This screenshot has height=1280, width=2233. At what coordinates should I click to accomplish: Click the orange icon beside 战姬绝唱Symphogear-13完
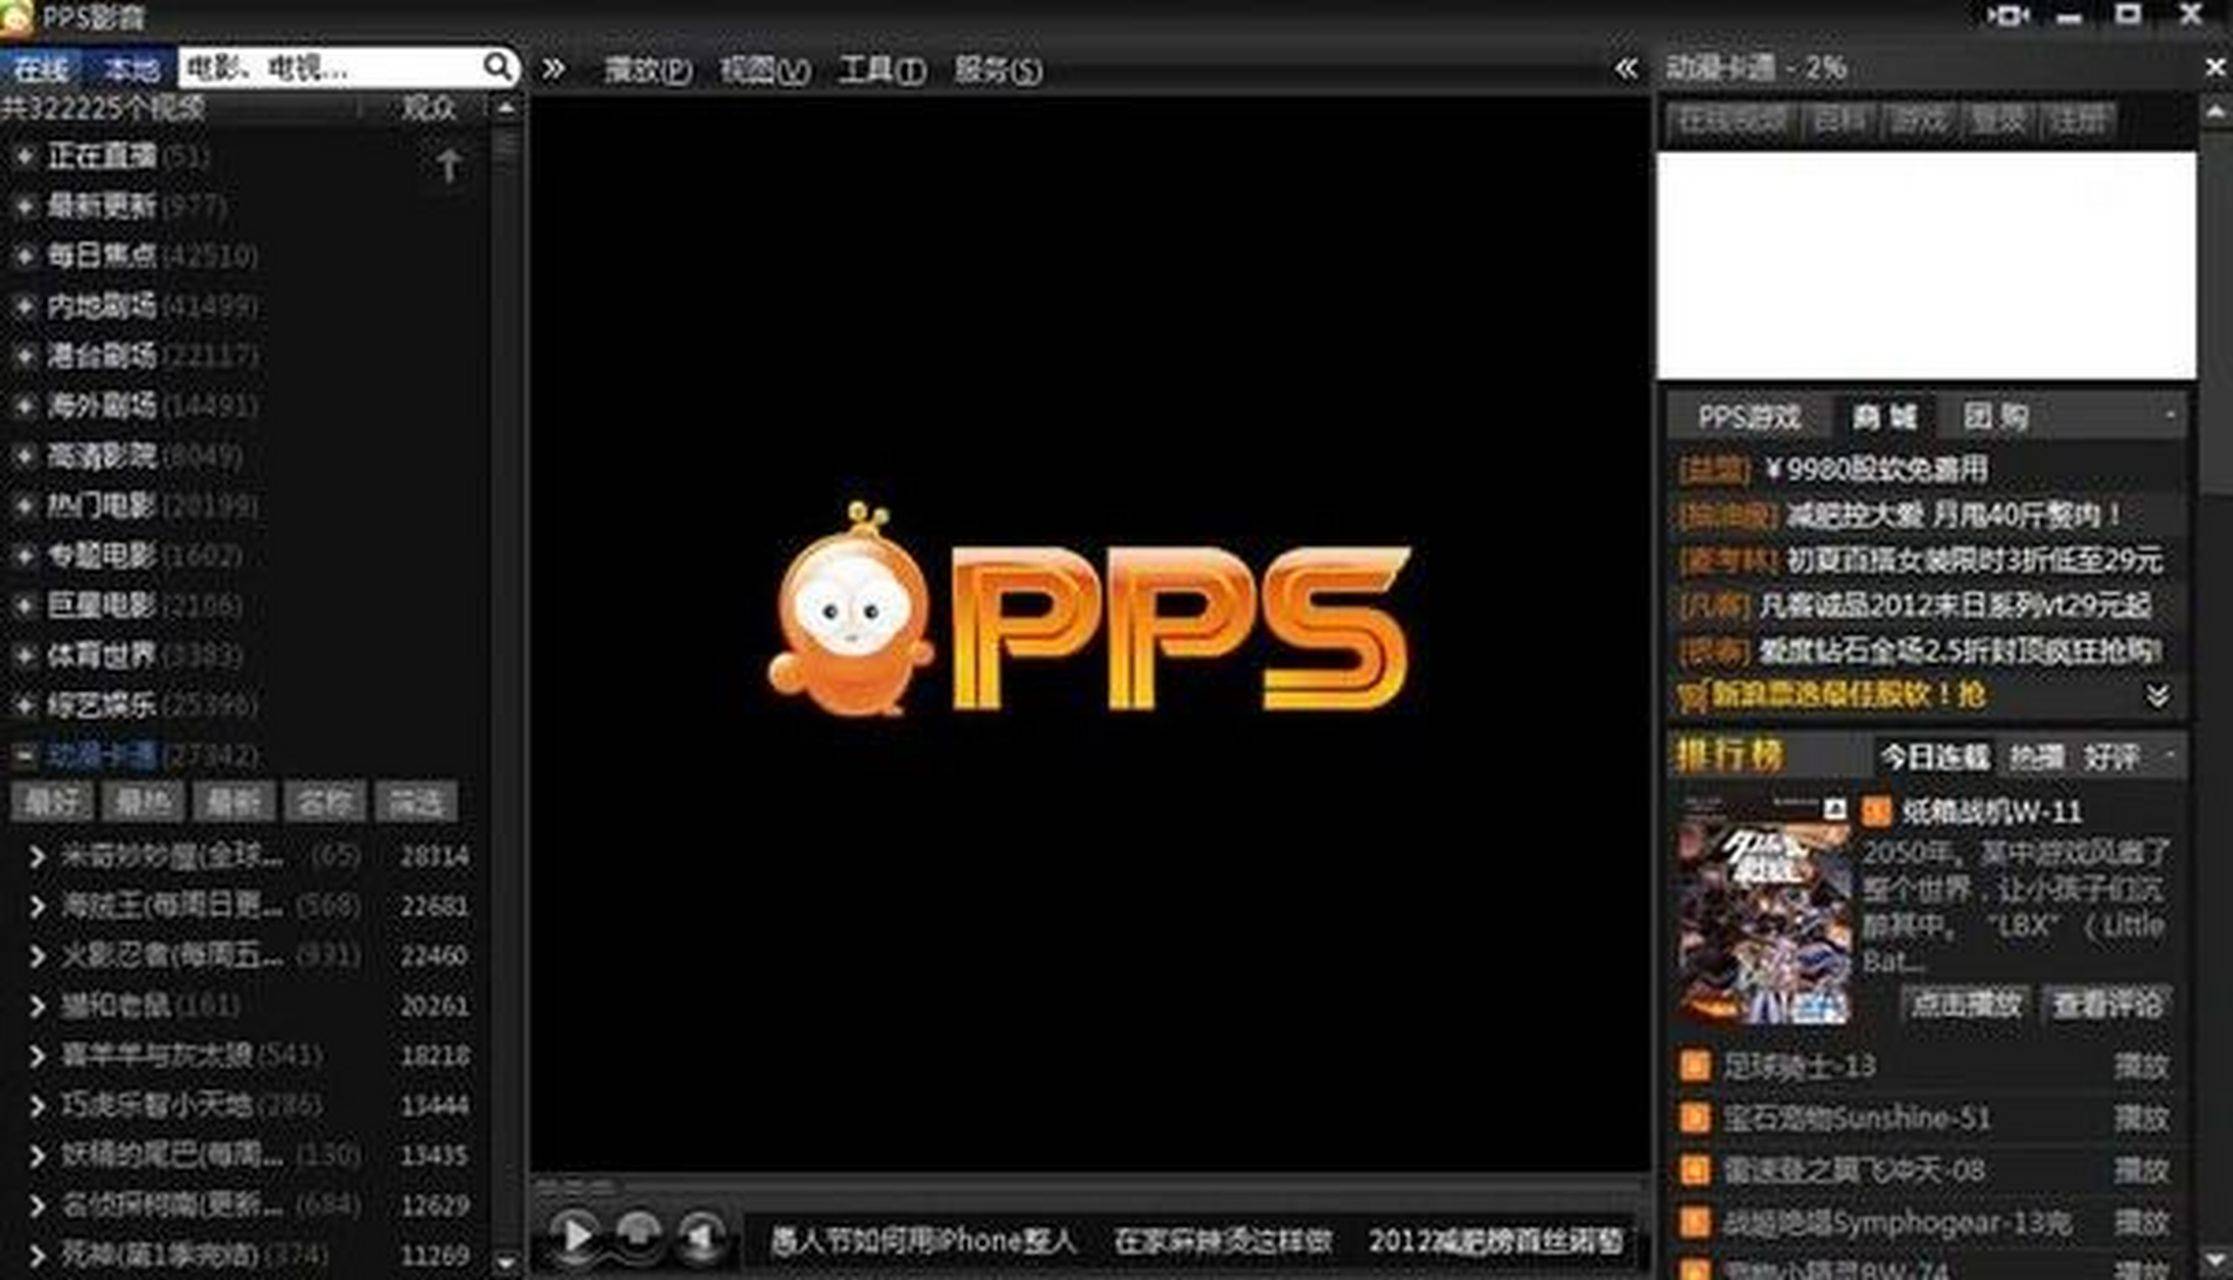(x=1694, y=1221)
